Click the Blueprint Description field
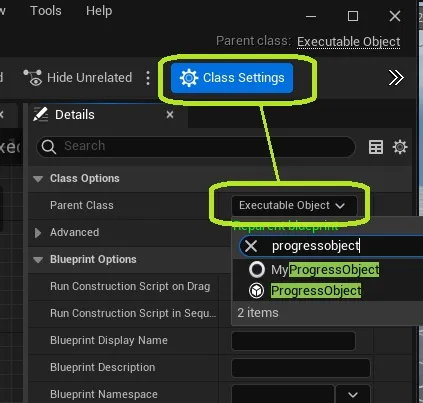The image size is (423, 403). coord(301,368)
